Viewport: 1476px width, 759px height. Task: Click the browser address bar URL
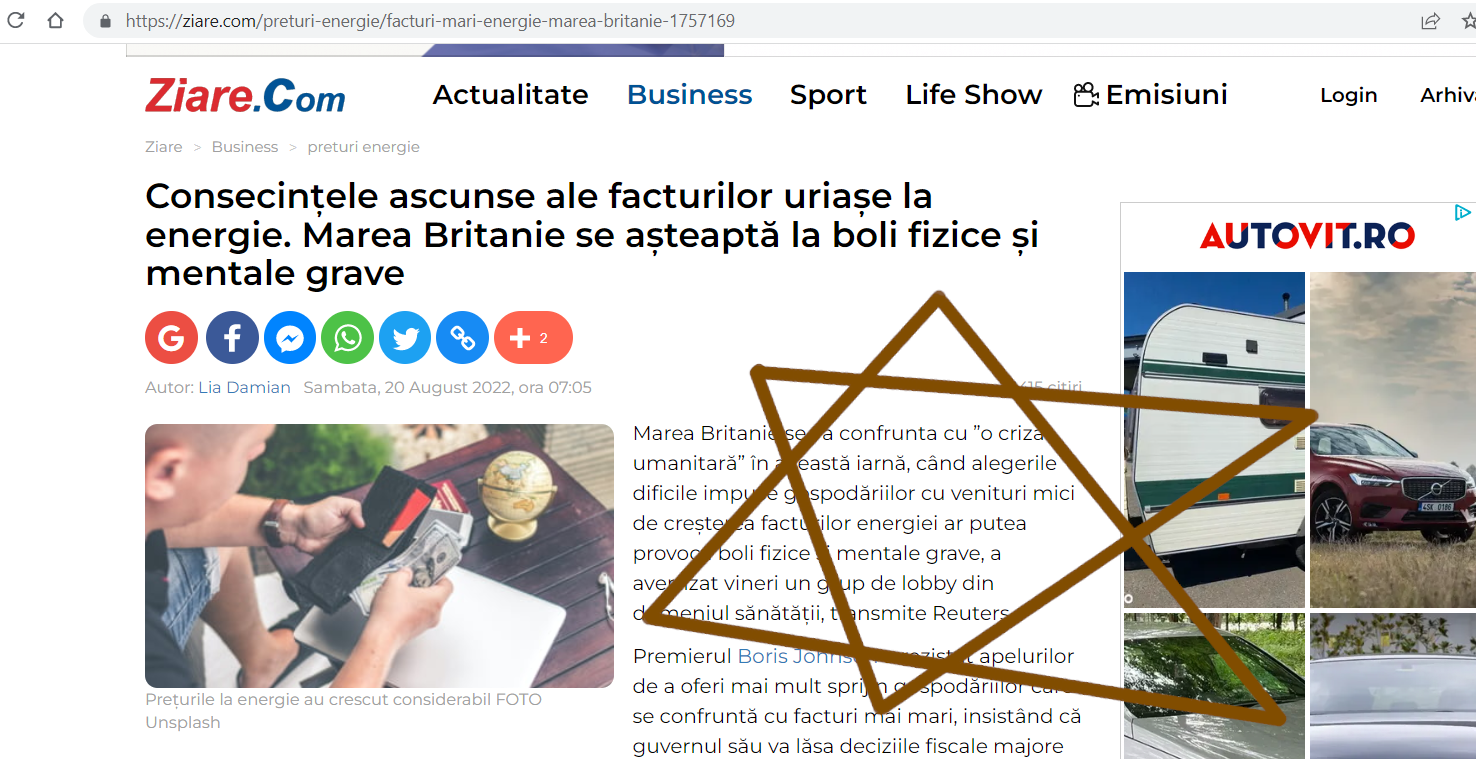click(x=430, y=20)
